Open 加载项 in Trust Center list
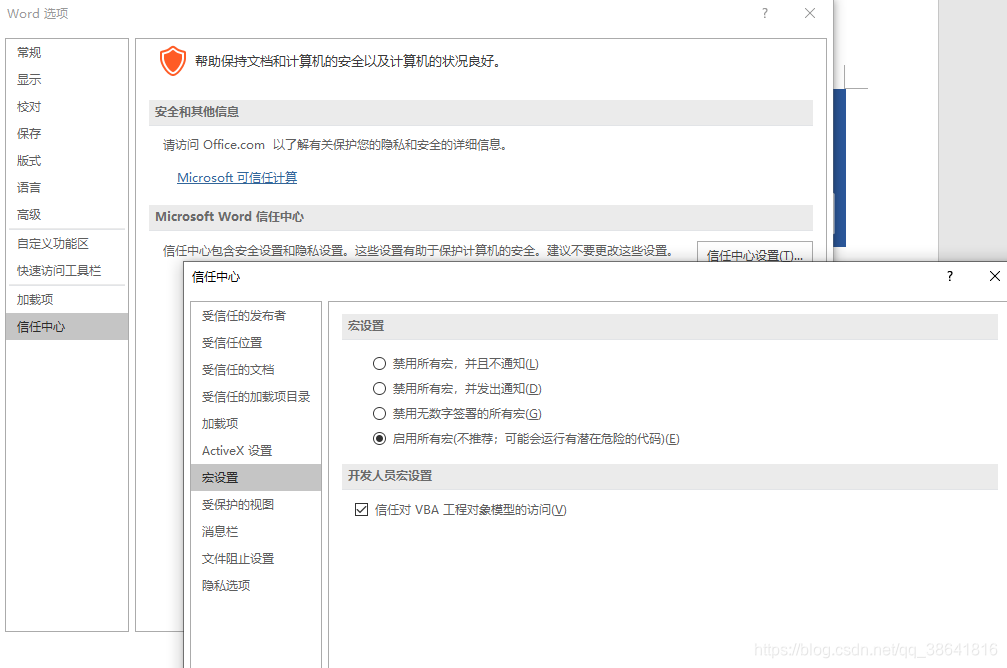Viewport: 1007px width, 668px height. (256, 424)
